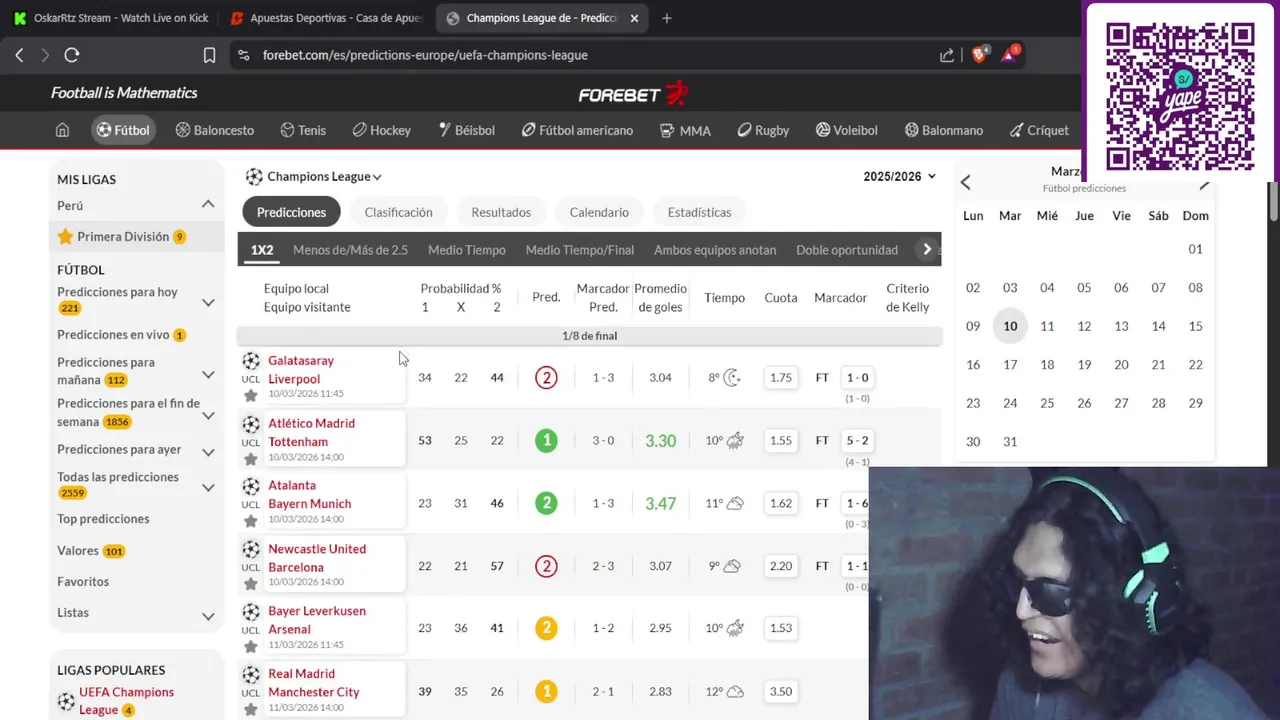Open Voleibol section
This screenshot has height=720, width=1280.
[846, 130]
